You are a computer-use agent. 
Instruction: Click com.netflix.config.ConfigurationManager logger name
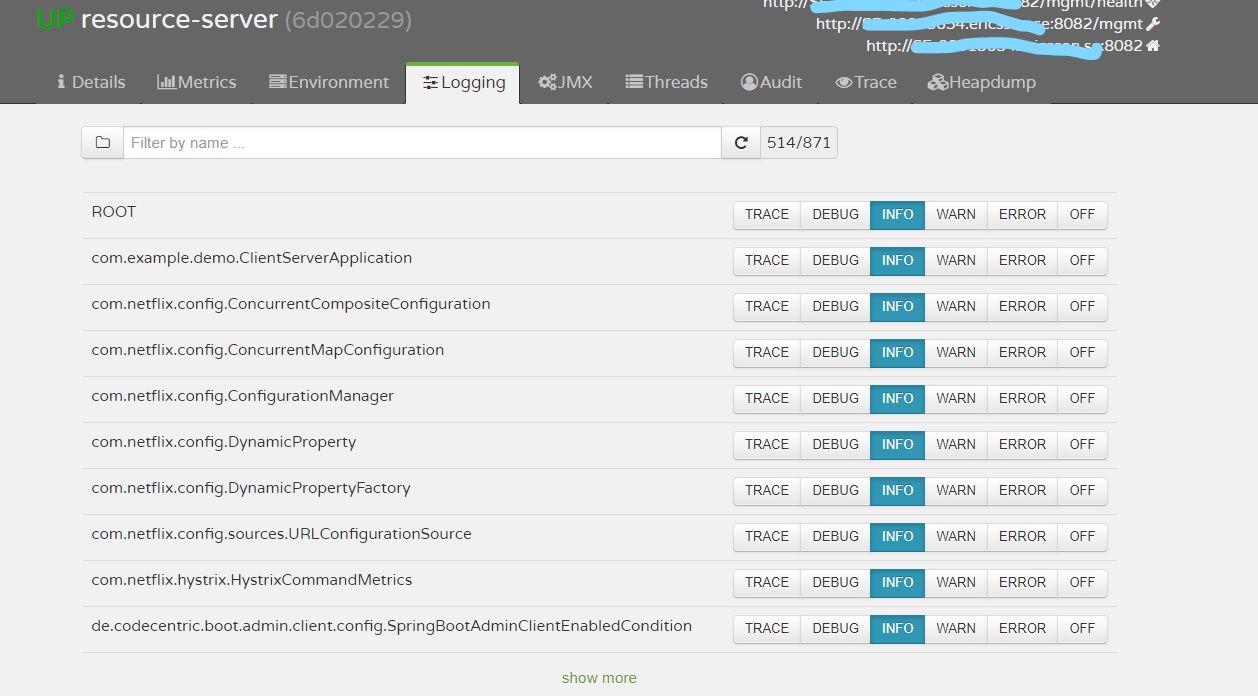243,396
